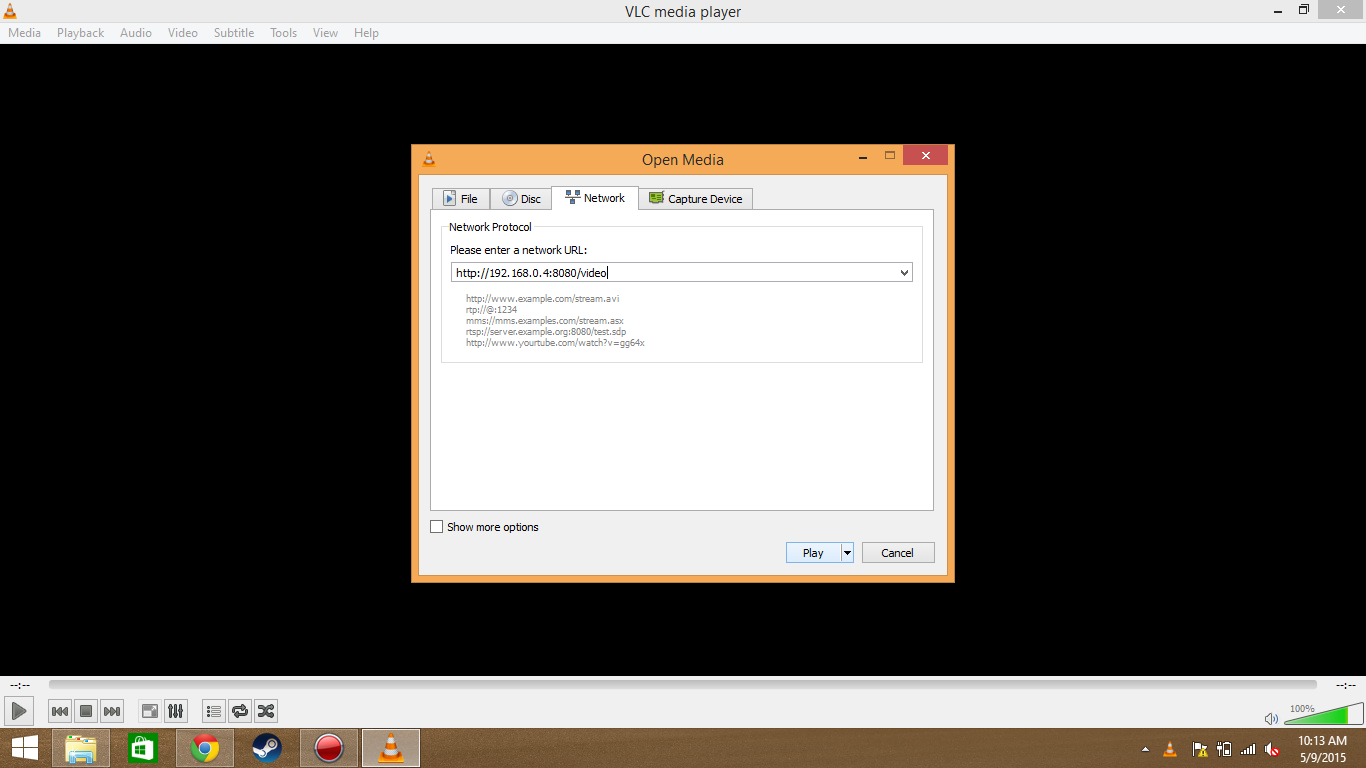
Task: Minimize the Open Media dialog
Action: pos(862,155)
